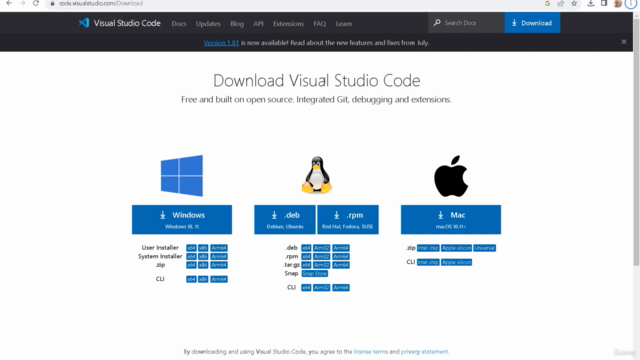Click the blue Download button in header

(532, 23)
